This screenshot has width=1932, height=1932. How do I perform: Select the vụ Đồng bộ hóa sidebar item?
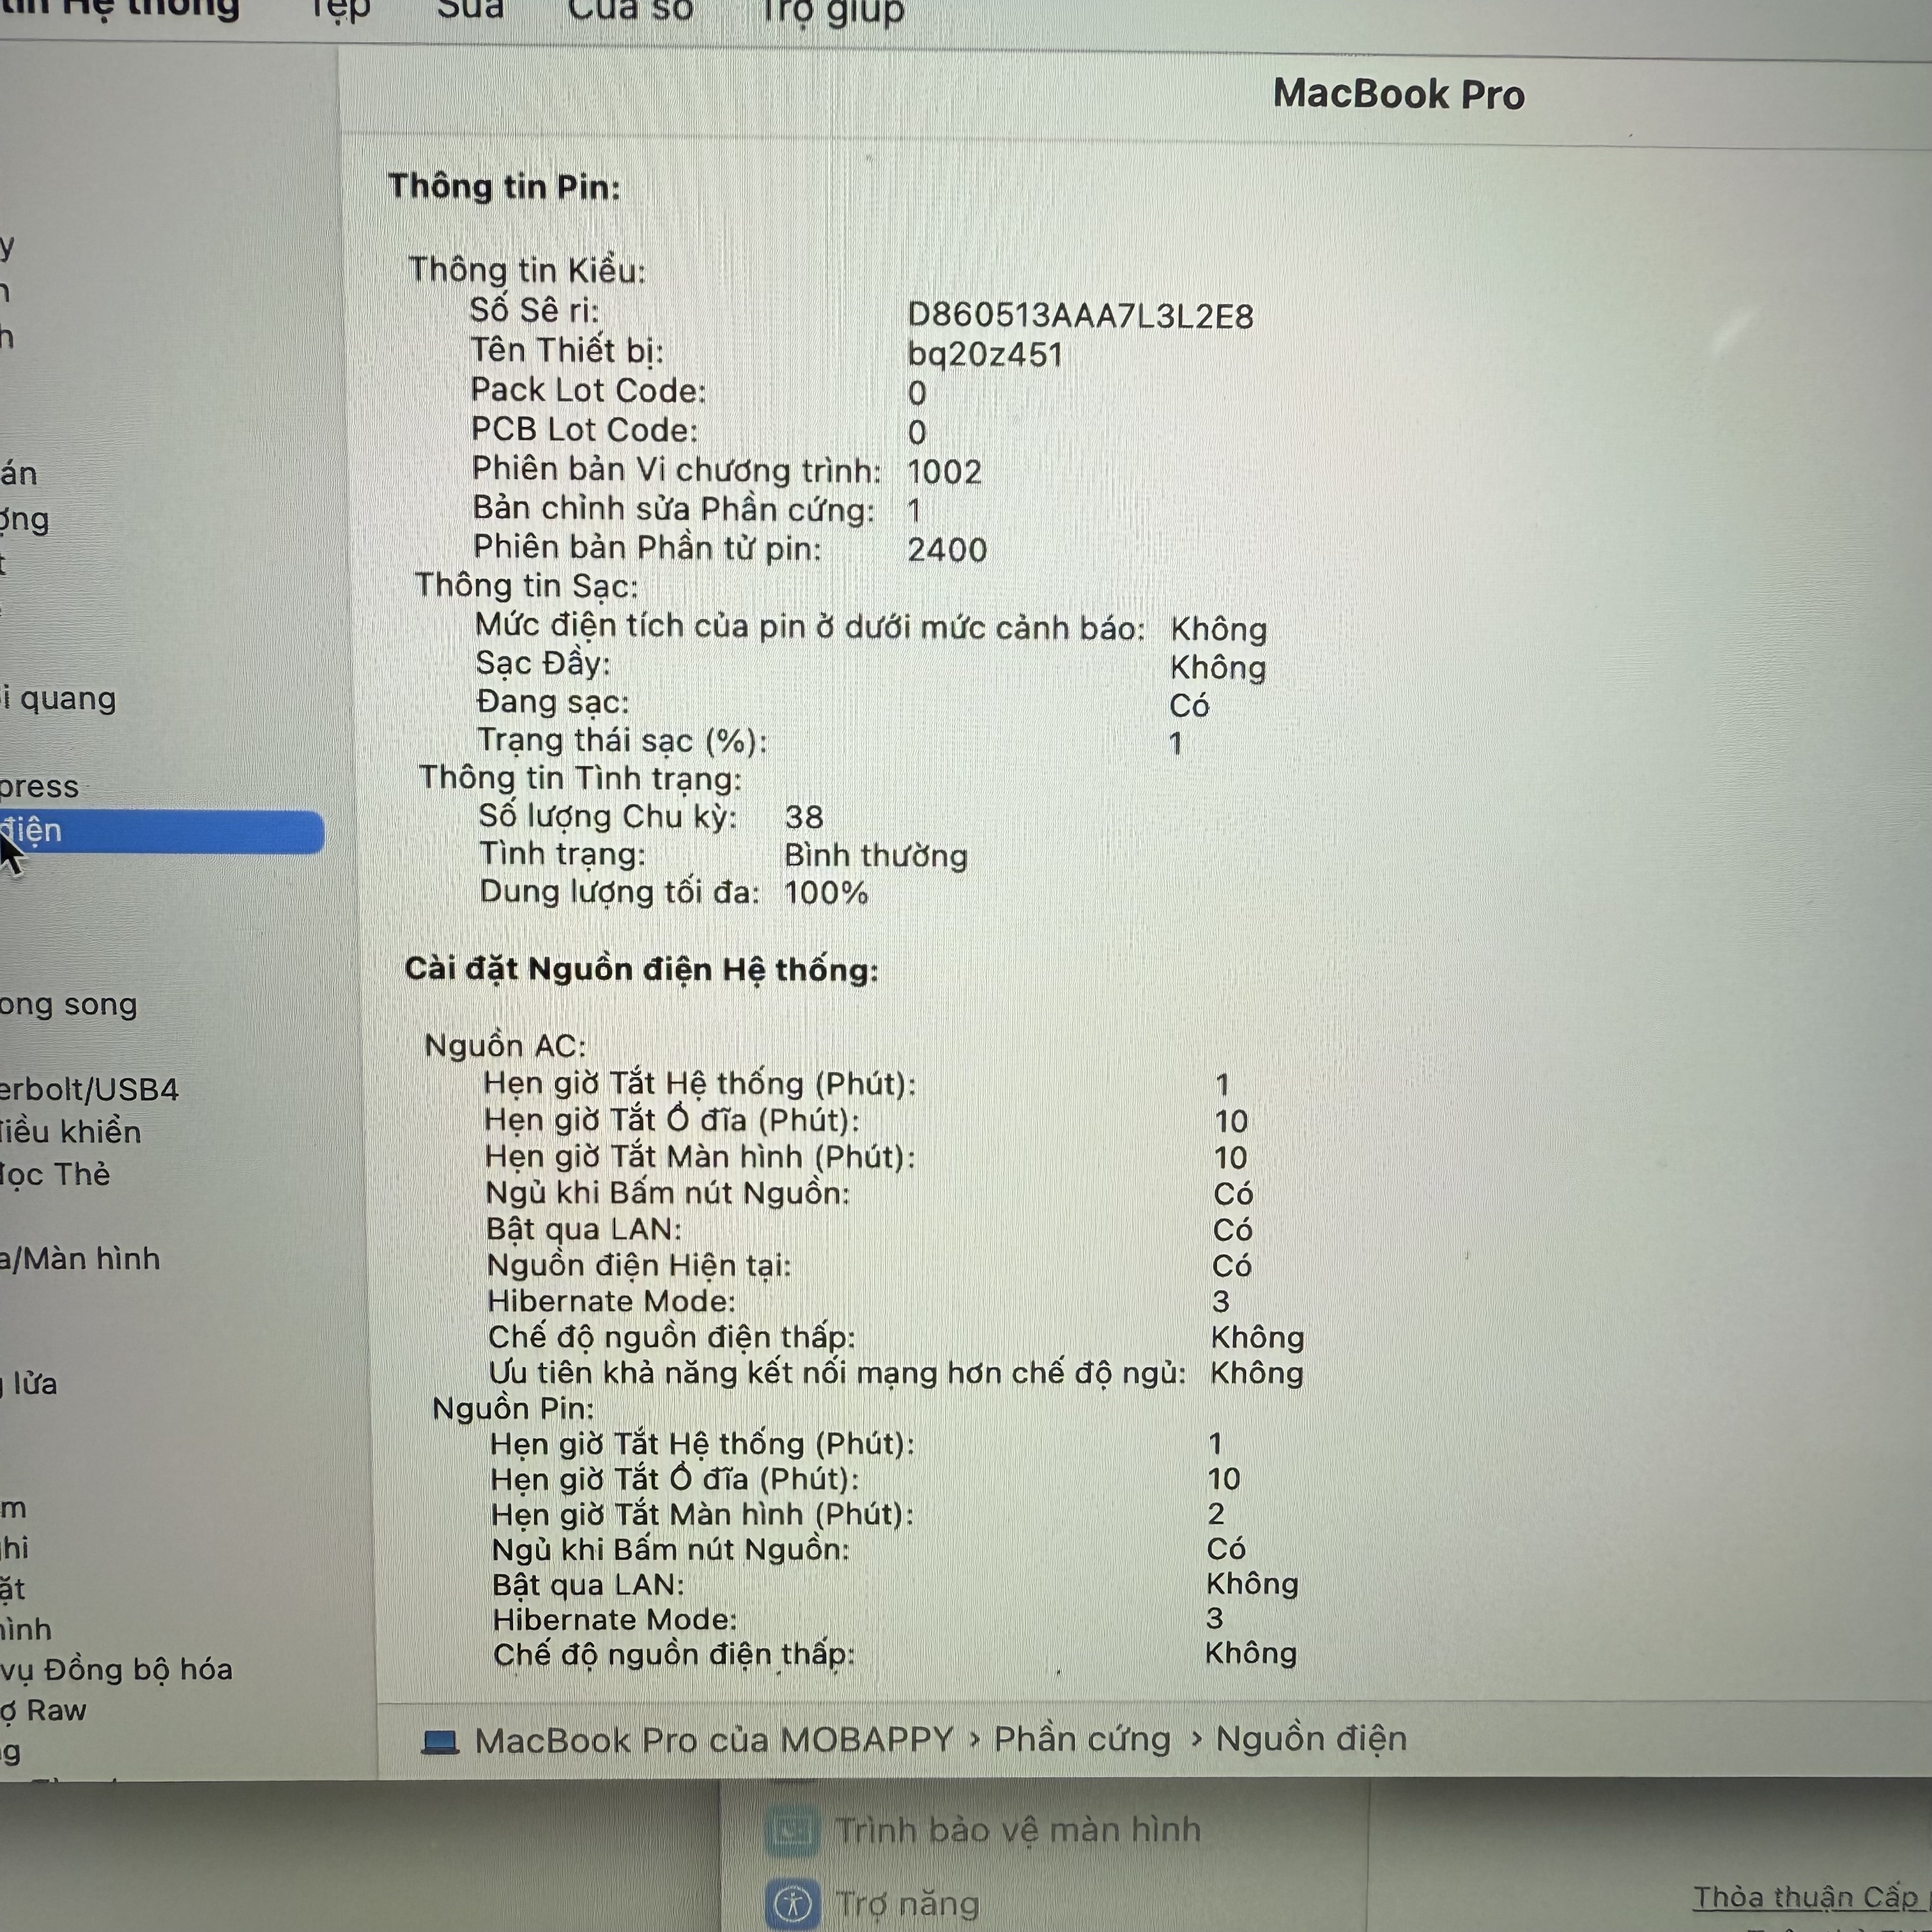[116, 1669]
